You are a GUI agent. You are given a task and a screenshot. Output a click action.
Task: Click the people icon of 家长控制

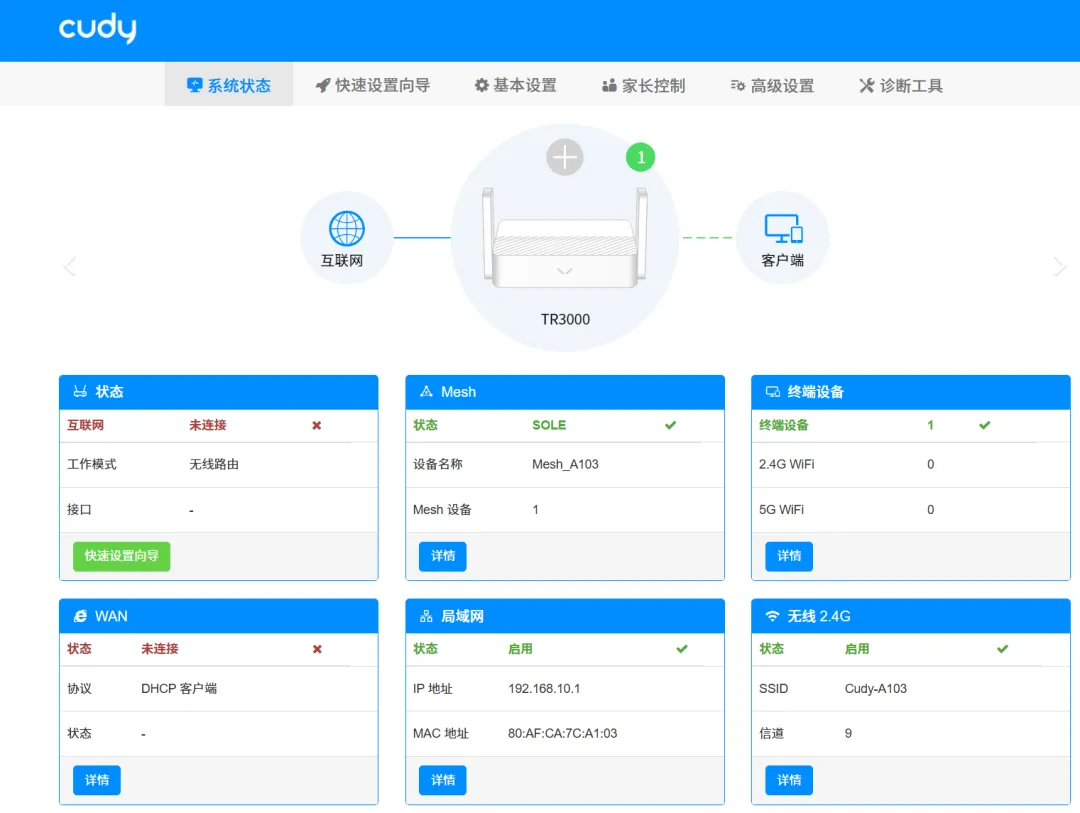tap(609, 85)
